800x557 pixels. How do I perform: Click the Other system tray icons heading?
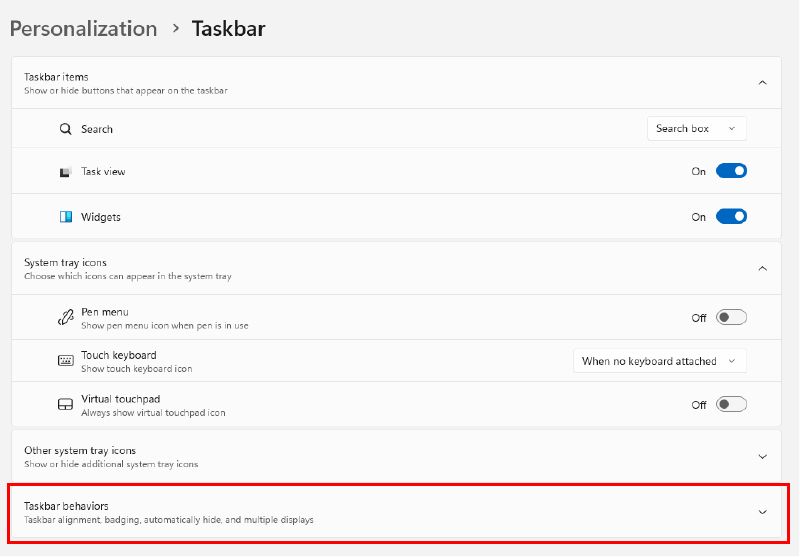click(80, 450)
